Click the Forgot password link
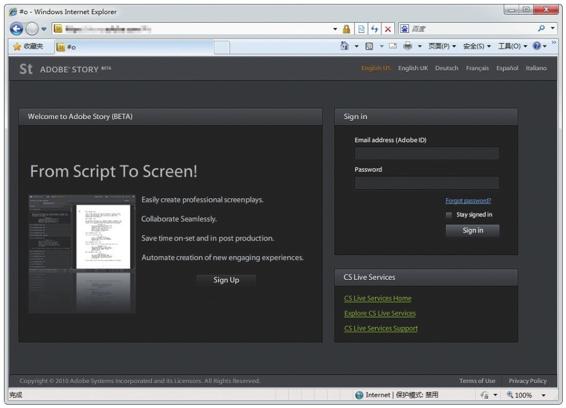 click(468, 201)
